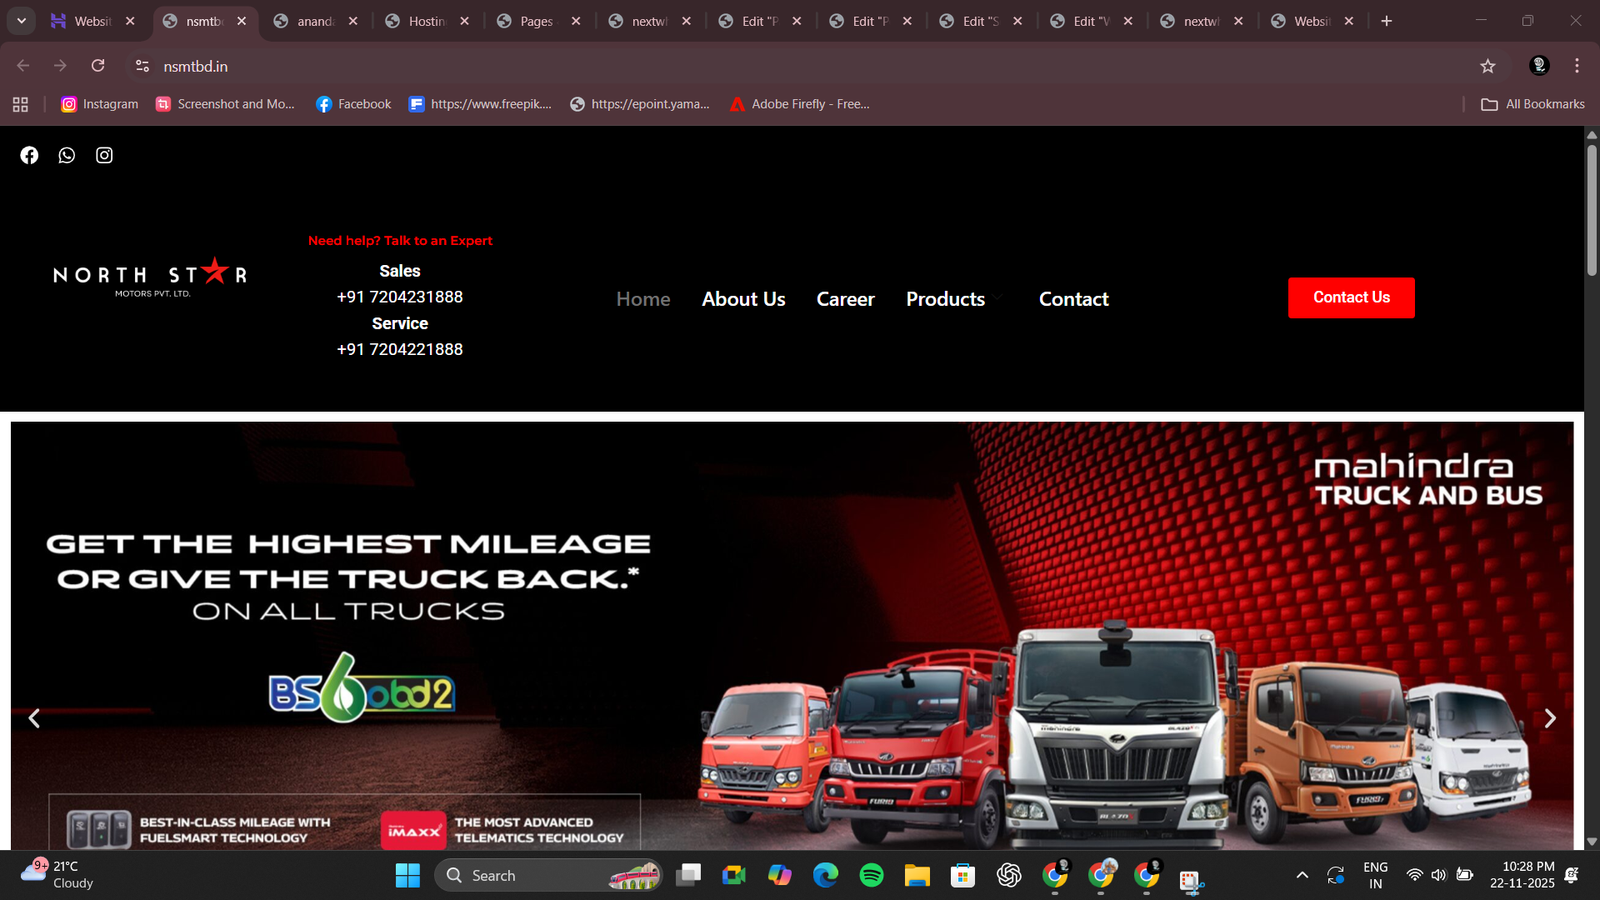This screenshot has height=900, width=1600.
Task: Open the Instagram icon in the site header
Action: [x=104, y=155]
